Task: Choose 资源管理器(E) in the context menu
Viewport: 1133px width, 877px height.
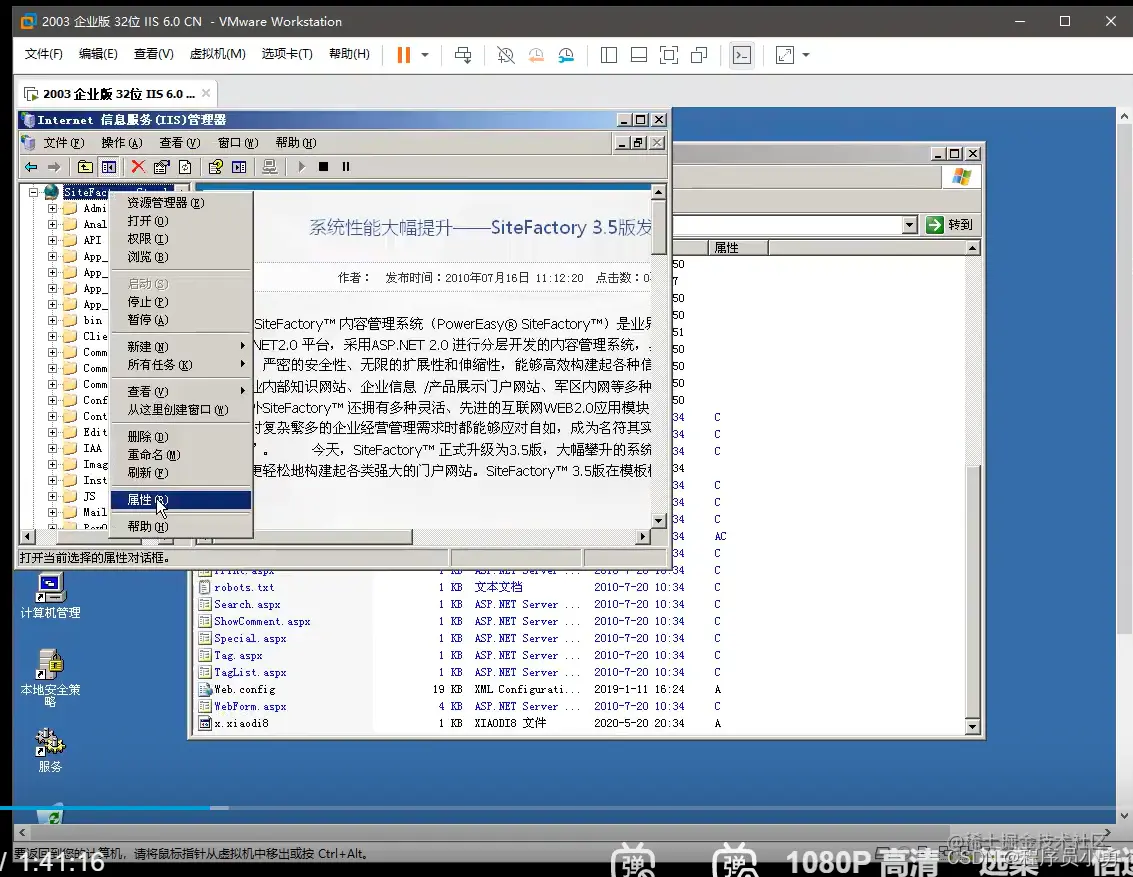Action: pyautogui.click(x=181, y=203)
